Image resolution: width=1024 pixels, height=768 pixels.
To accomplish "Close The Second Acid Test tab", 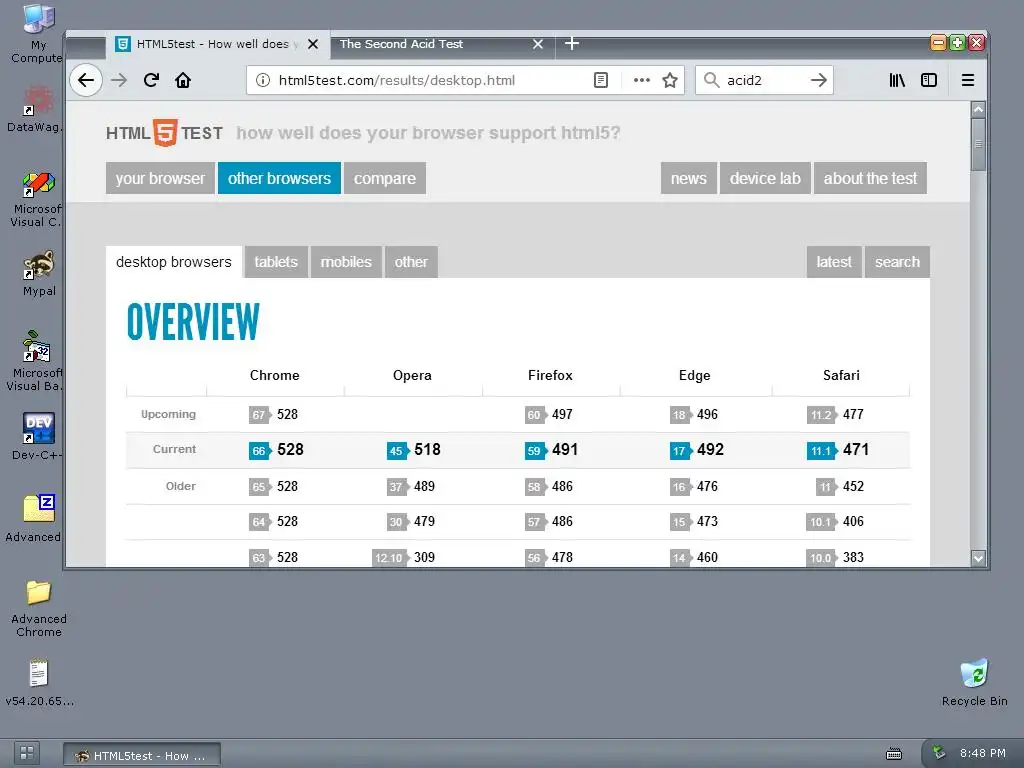I will (x=537, y=44).
